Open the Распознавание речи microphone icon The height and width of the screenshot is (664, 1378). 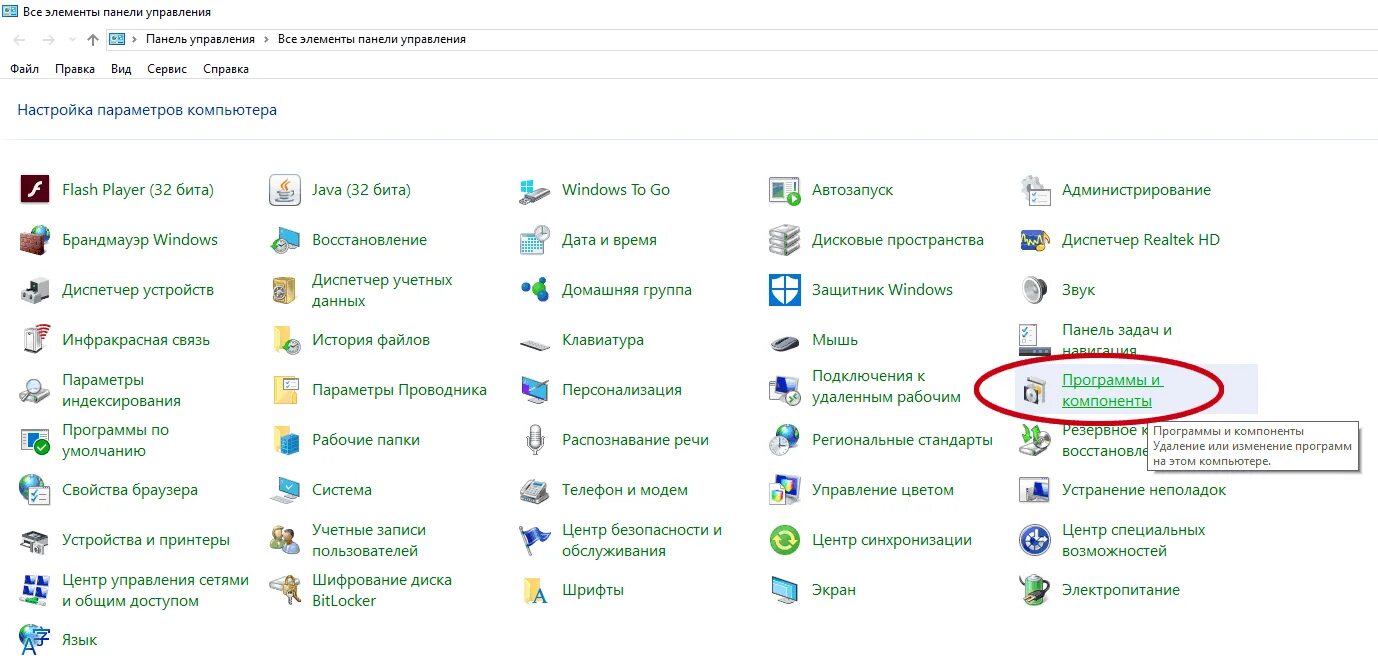[535, 440]
